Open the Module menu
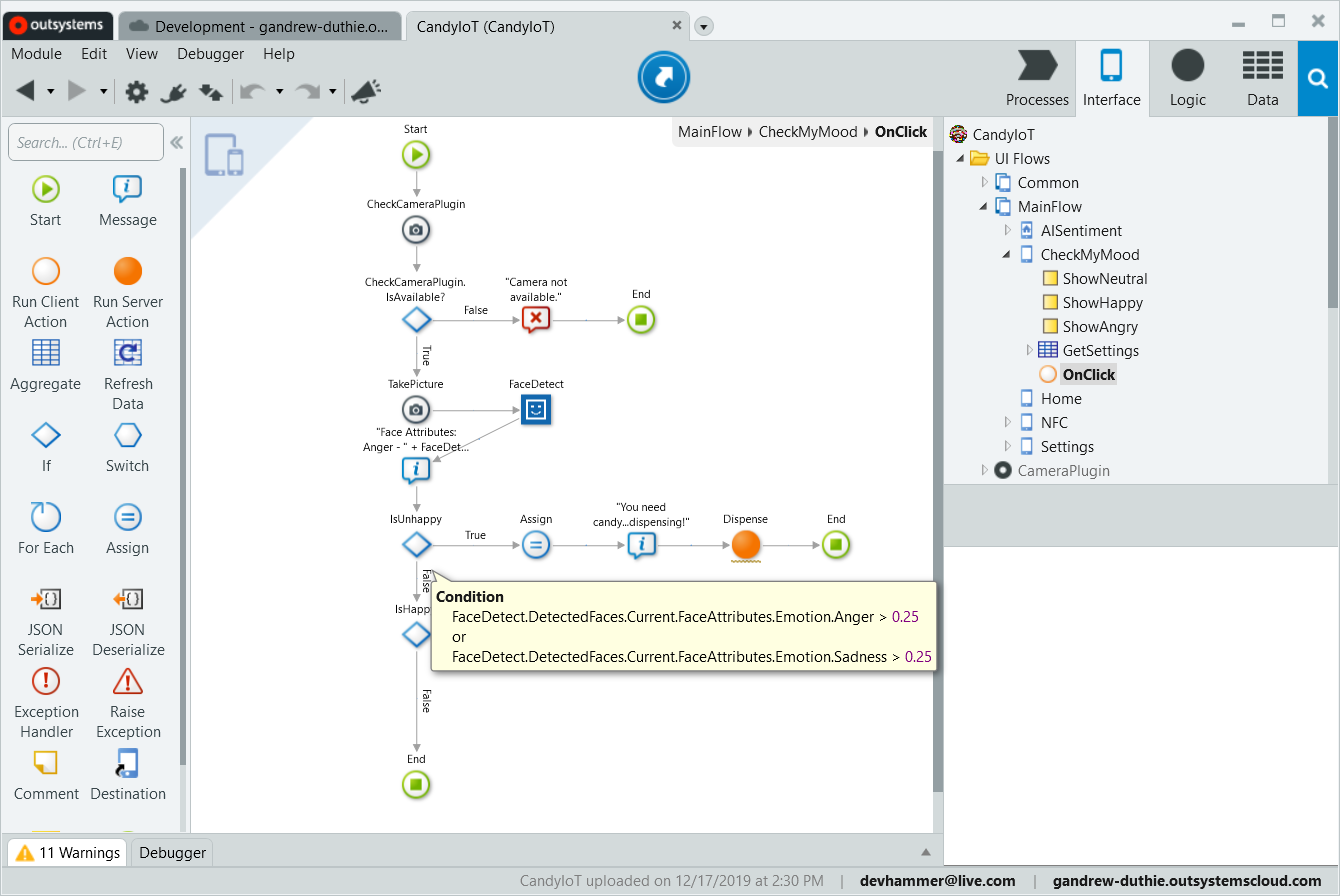Image resolution: width=1340 pixels, height=896 pixels. click(x=36, y=54)
